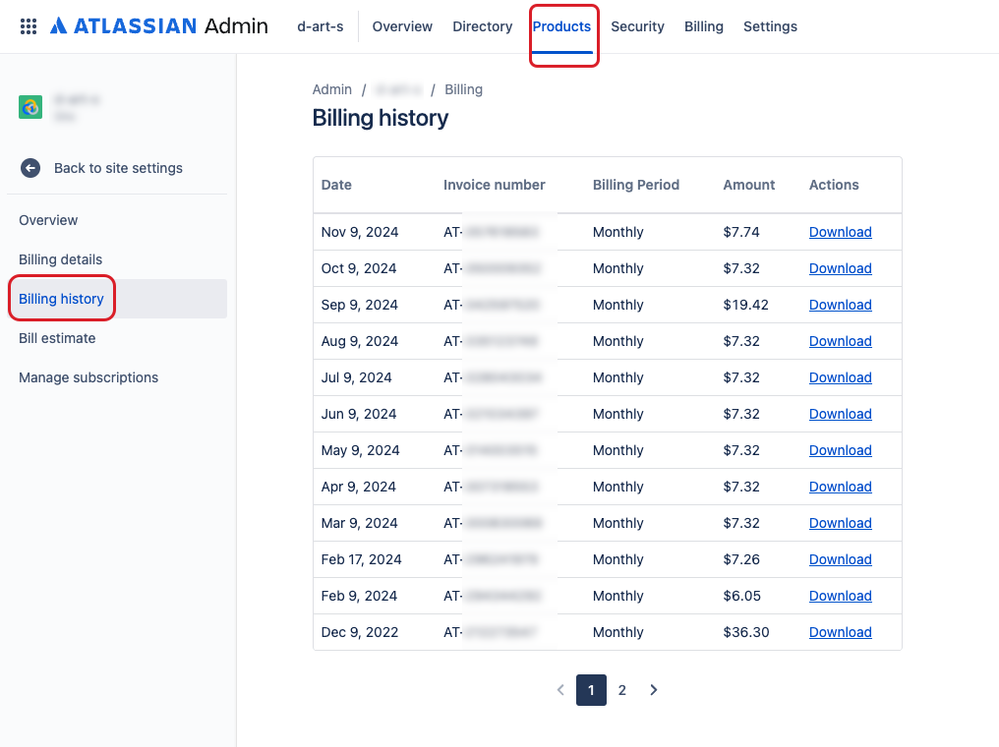Image resolution: width=999 pixels, height=747 pixels.
Task: Download the May 9, 2024 invoice
Action: click(840, 450)
